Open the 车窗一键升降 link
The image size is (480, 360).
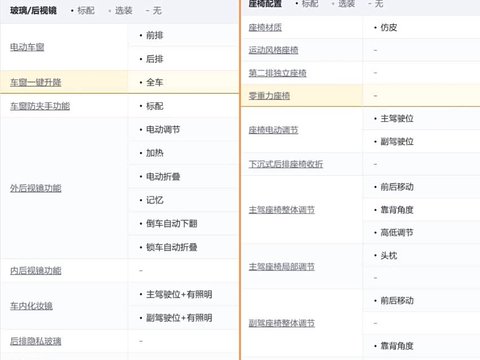pyautogui.click(x=36, y=82)
